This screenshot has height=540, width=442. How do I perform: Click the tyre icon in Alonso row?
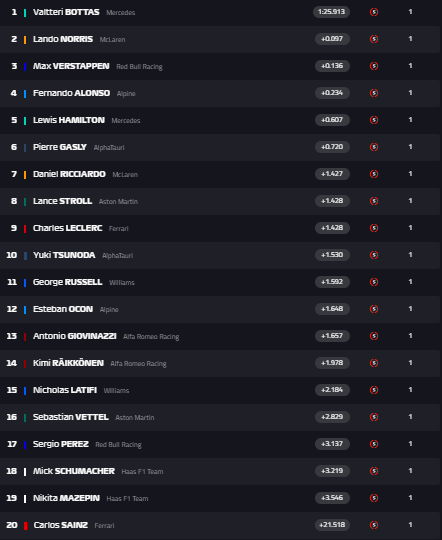click(x=374, y=93)
